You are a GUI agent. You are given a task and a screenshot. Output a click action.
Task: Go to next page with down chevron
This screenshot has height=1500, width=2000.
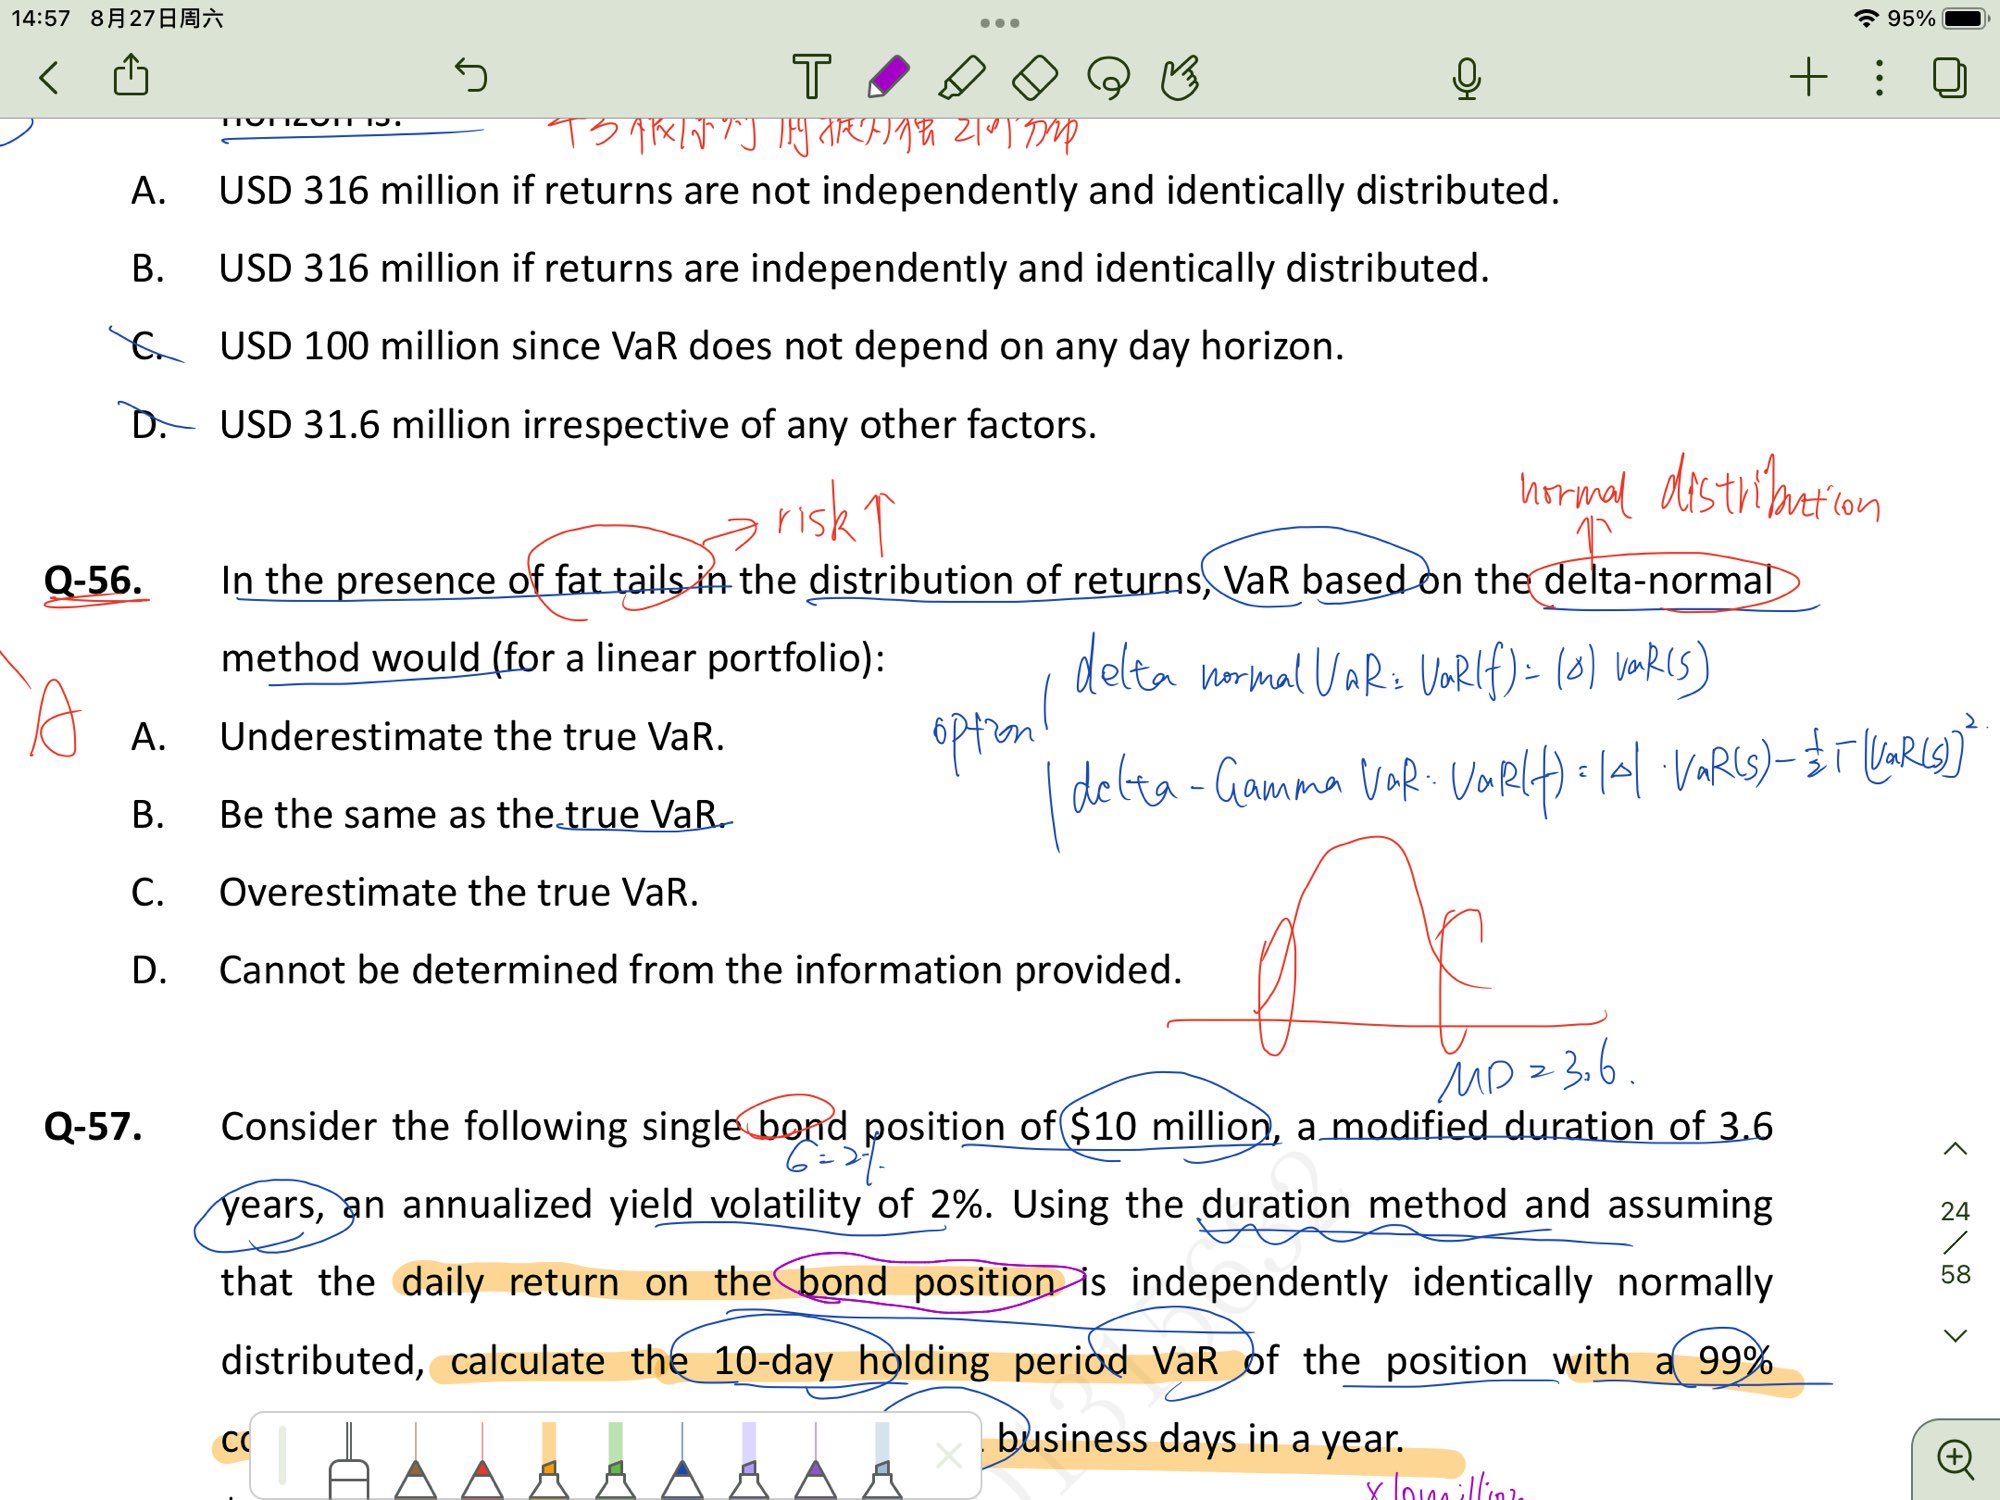pos(1955,1335)
